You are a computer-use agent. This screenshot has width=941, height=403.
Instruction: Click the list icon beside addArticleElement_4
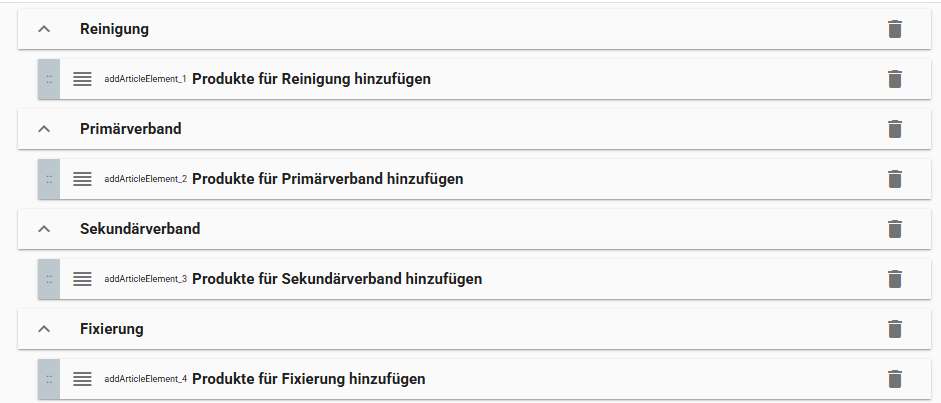(82, 379)
